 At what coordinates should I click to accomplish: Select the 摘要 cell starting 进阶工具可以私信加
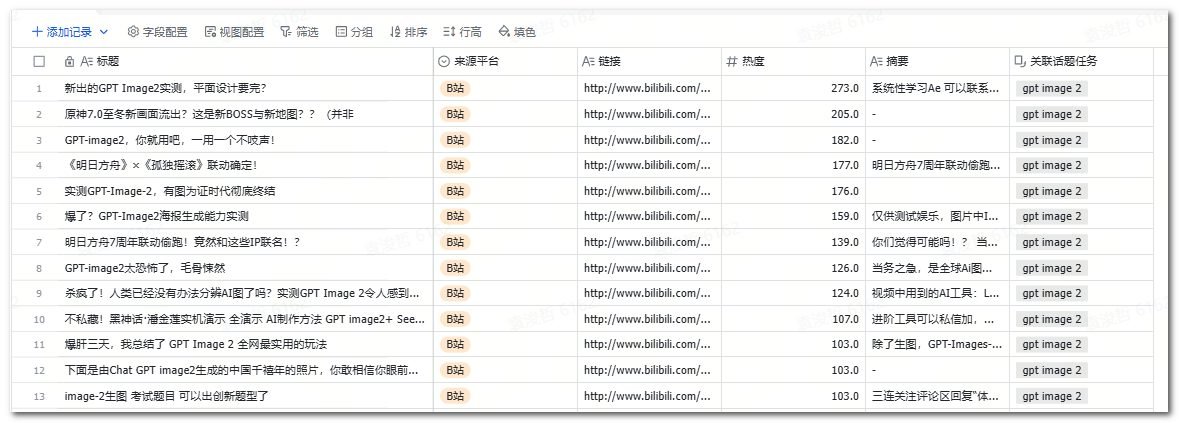click(938, 319)
